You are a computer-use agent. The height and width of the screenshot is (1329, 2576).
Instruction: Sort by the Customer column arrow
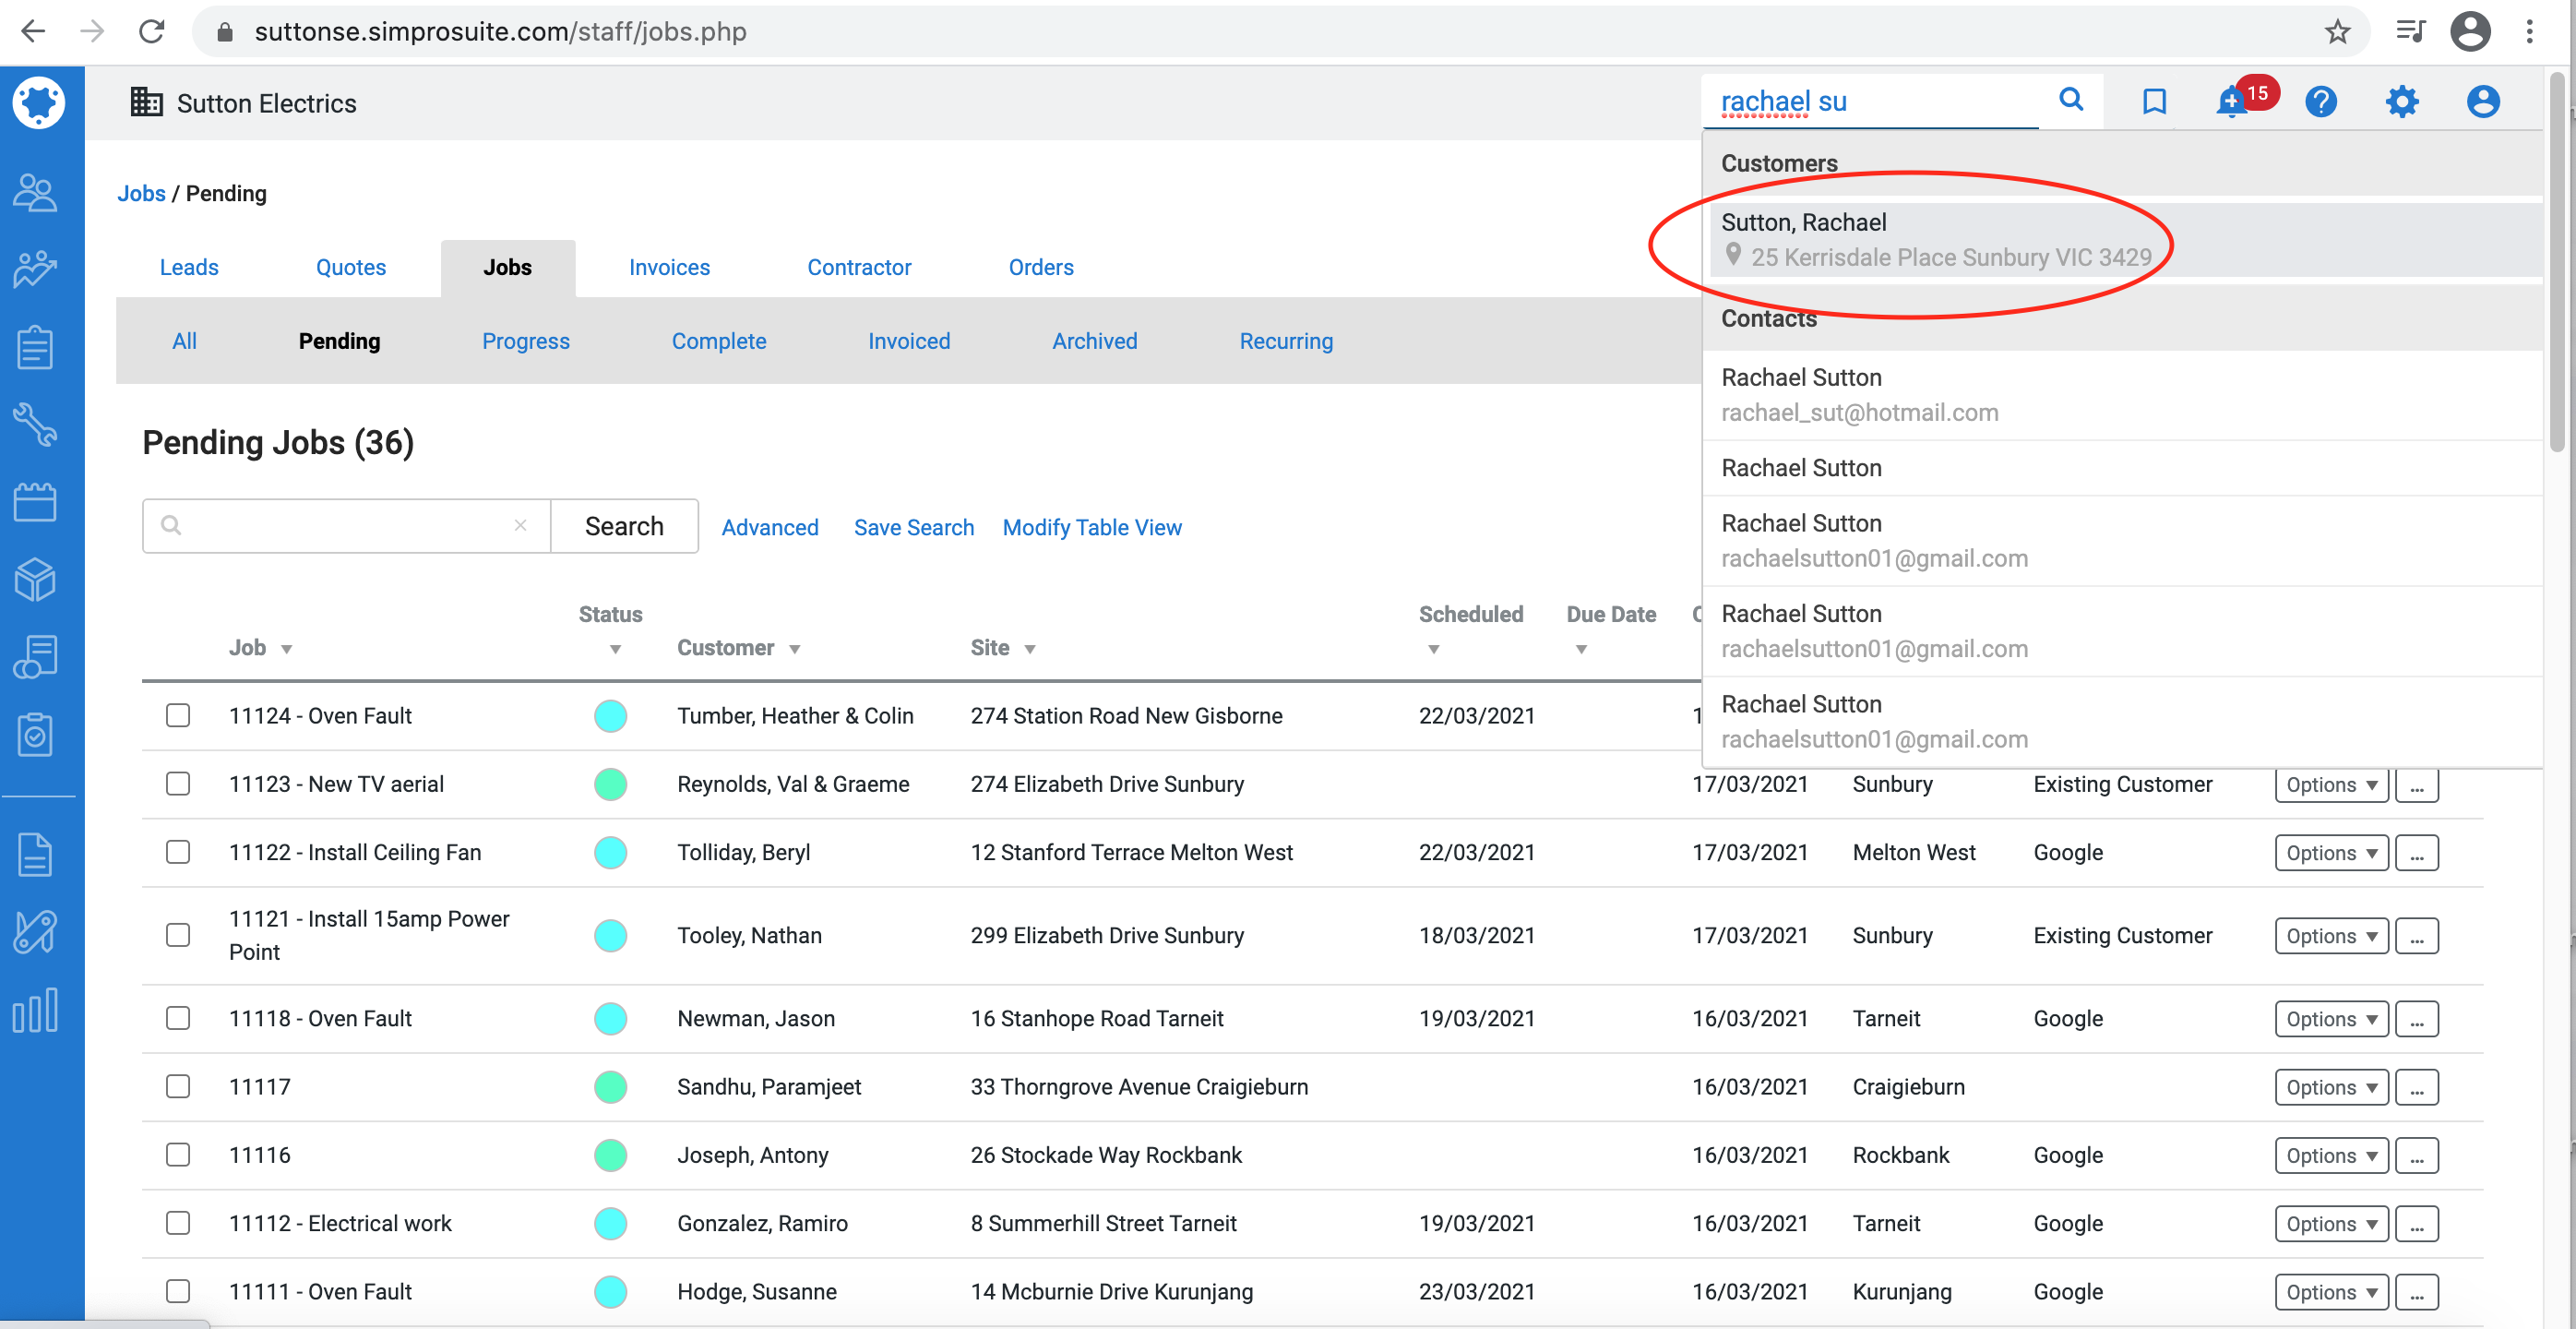(x=795, y=649)
